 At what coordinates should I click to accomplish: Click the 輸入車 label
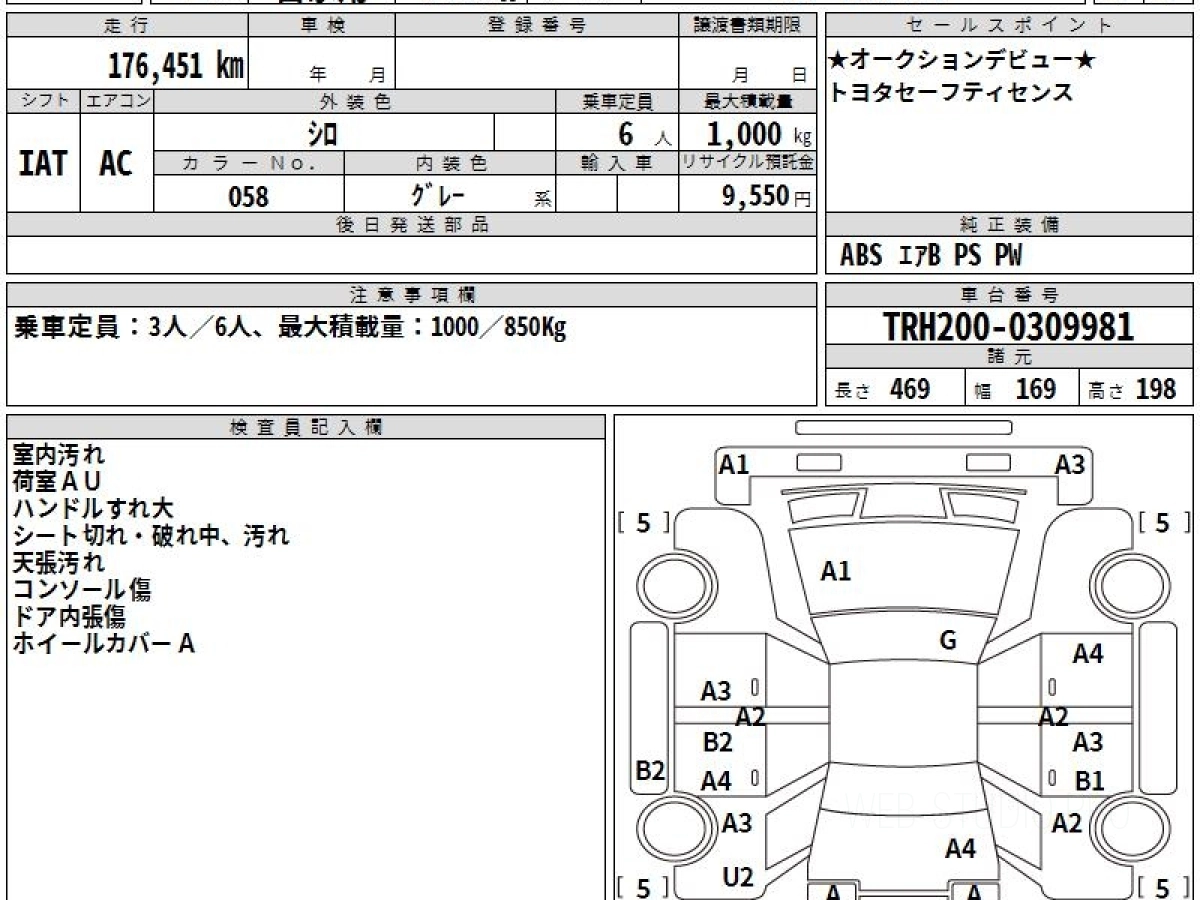tap(617, 163)
